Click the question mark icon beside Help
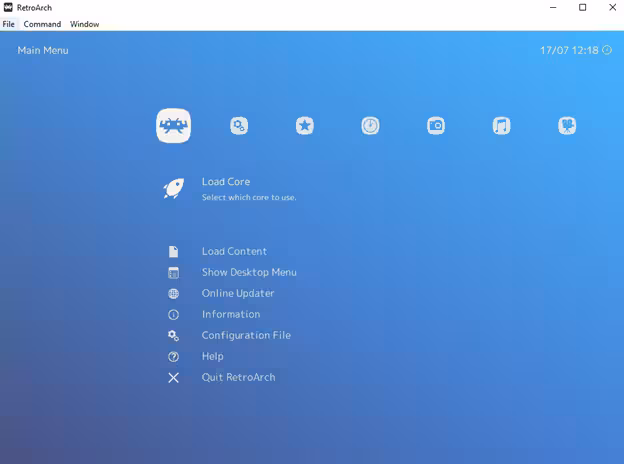This screenshot has height=464, width=624. click(x=174, y=357)
